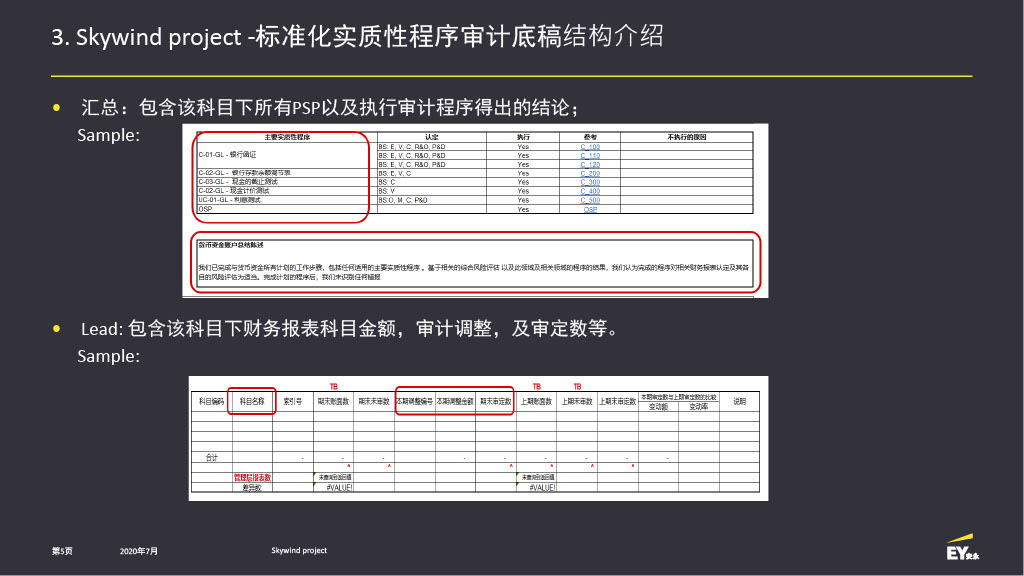Click '#VALUE!' under 上期账面数 column

(x=542, y=488)
